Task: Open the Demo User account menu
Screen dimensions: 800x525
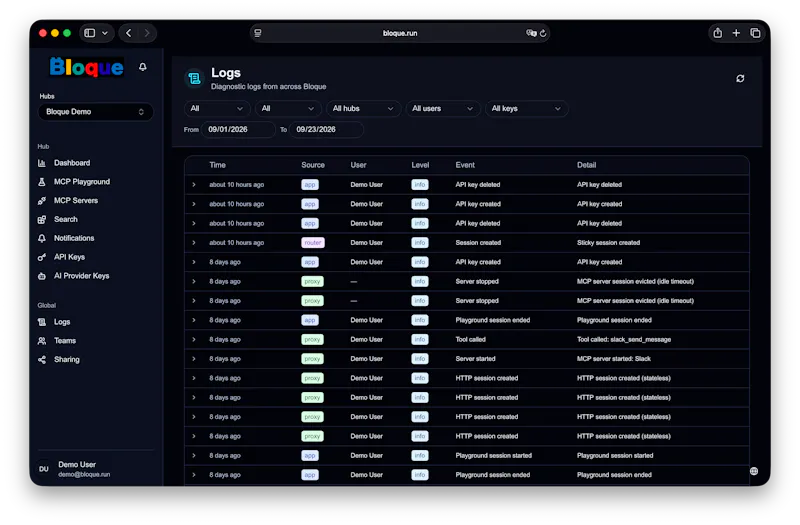Action: [95, 469]
